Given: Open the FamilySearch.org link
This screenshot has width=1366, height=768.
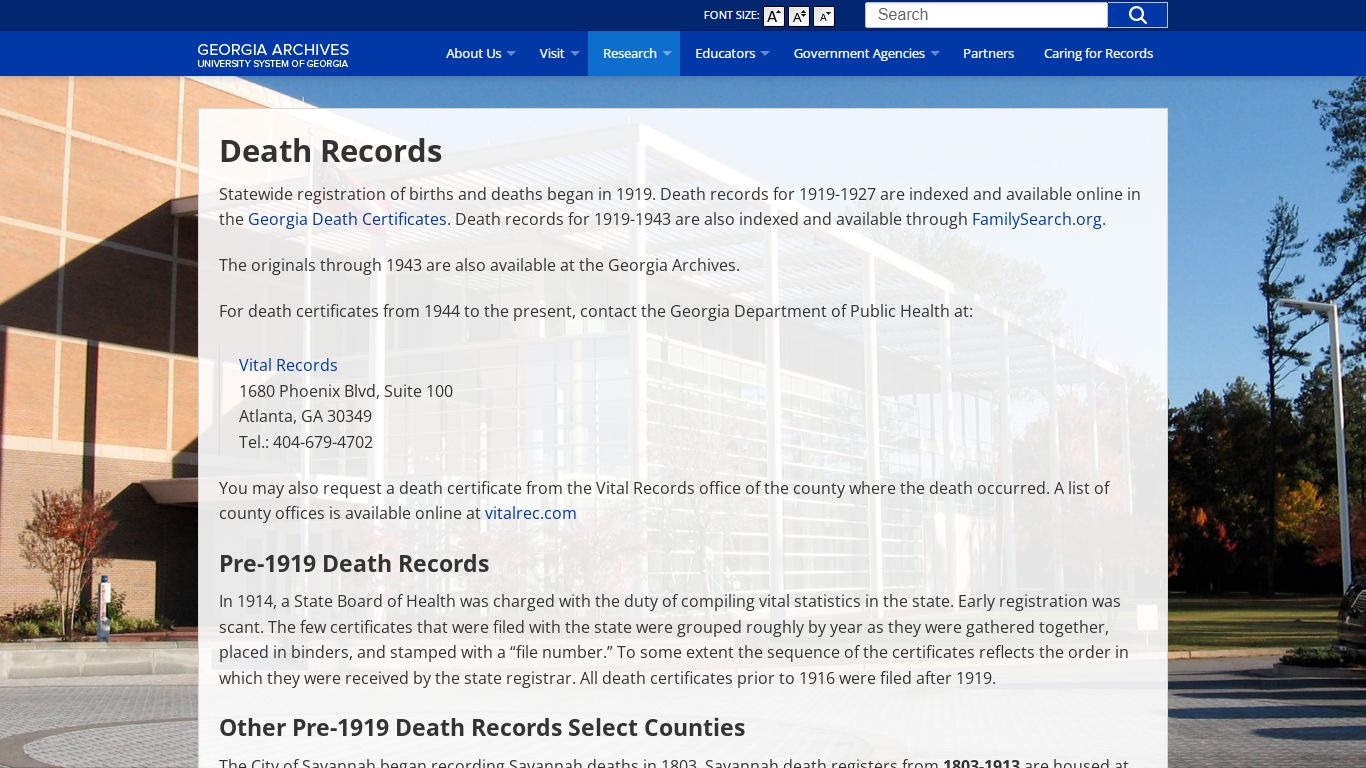Looking at the screenshot, I should [x=1037, y=219].
